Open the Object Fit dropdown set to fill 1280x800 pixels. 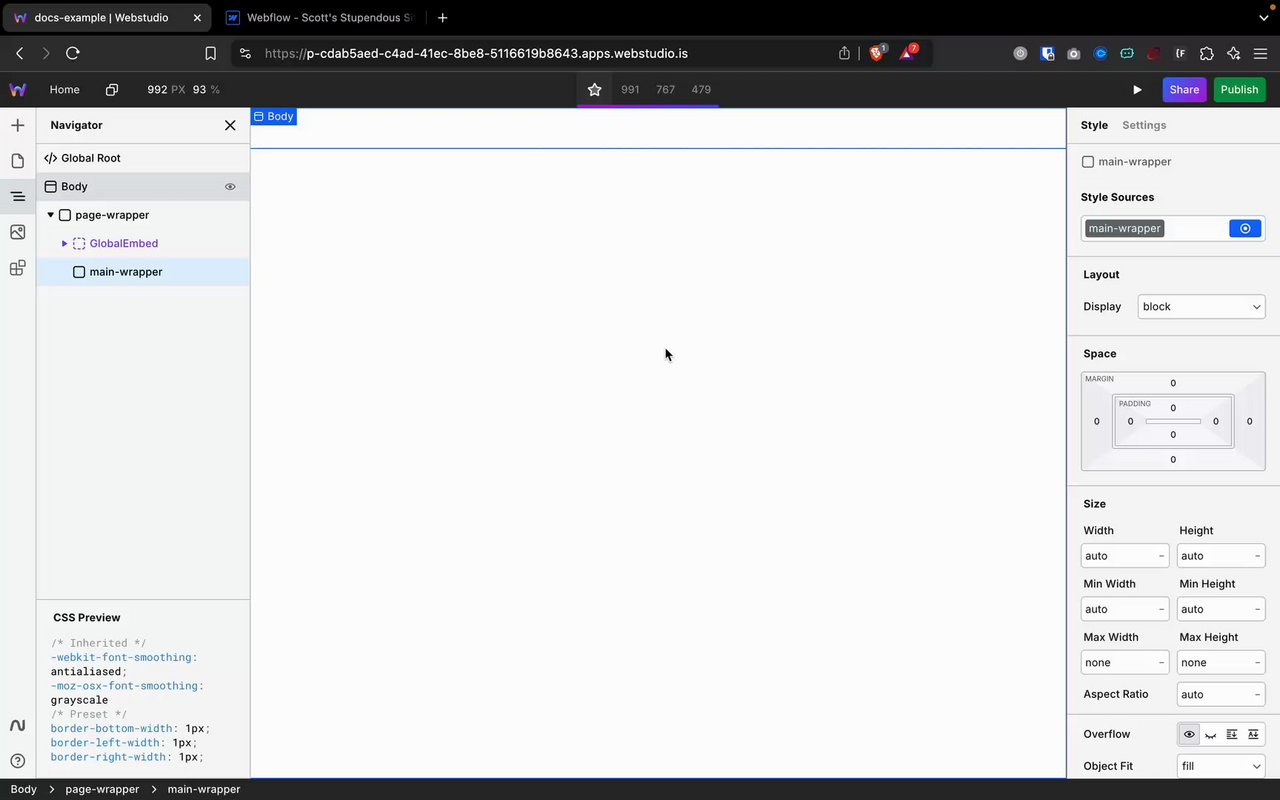[x=1221, y=766]
